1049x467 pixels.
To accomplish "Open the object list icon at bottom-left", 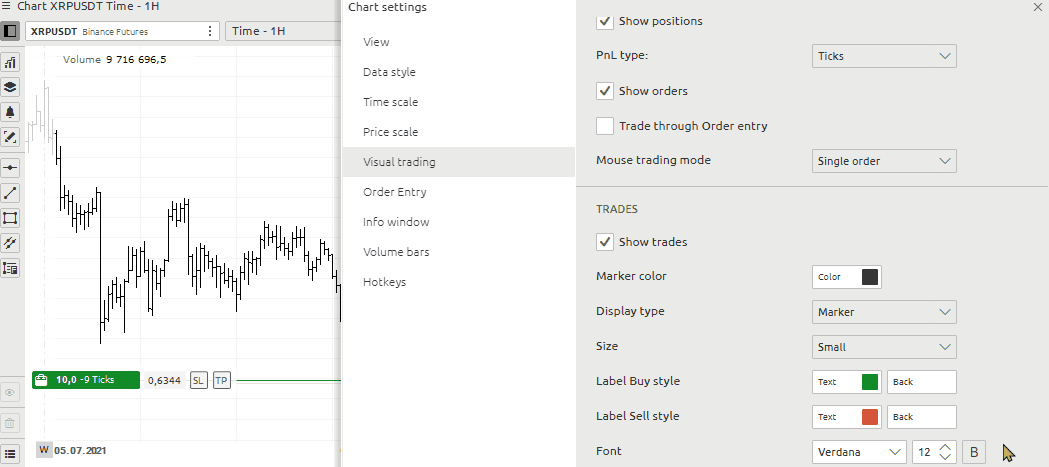I will [11, 453].
